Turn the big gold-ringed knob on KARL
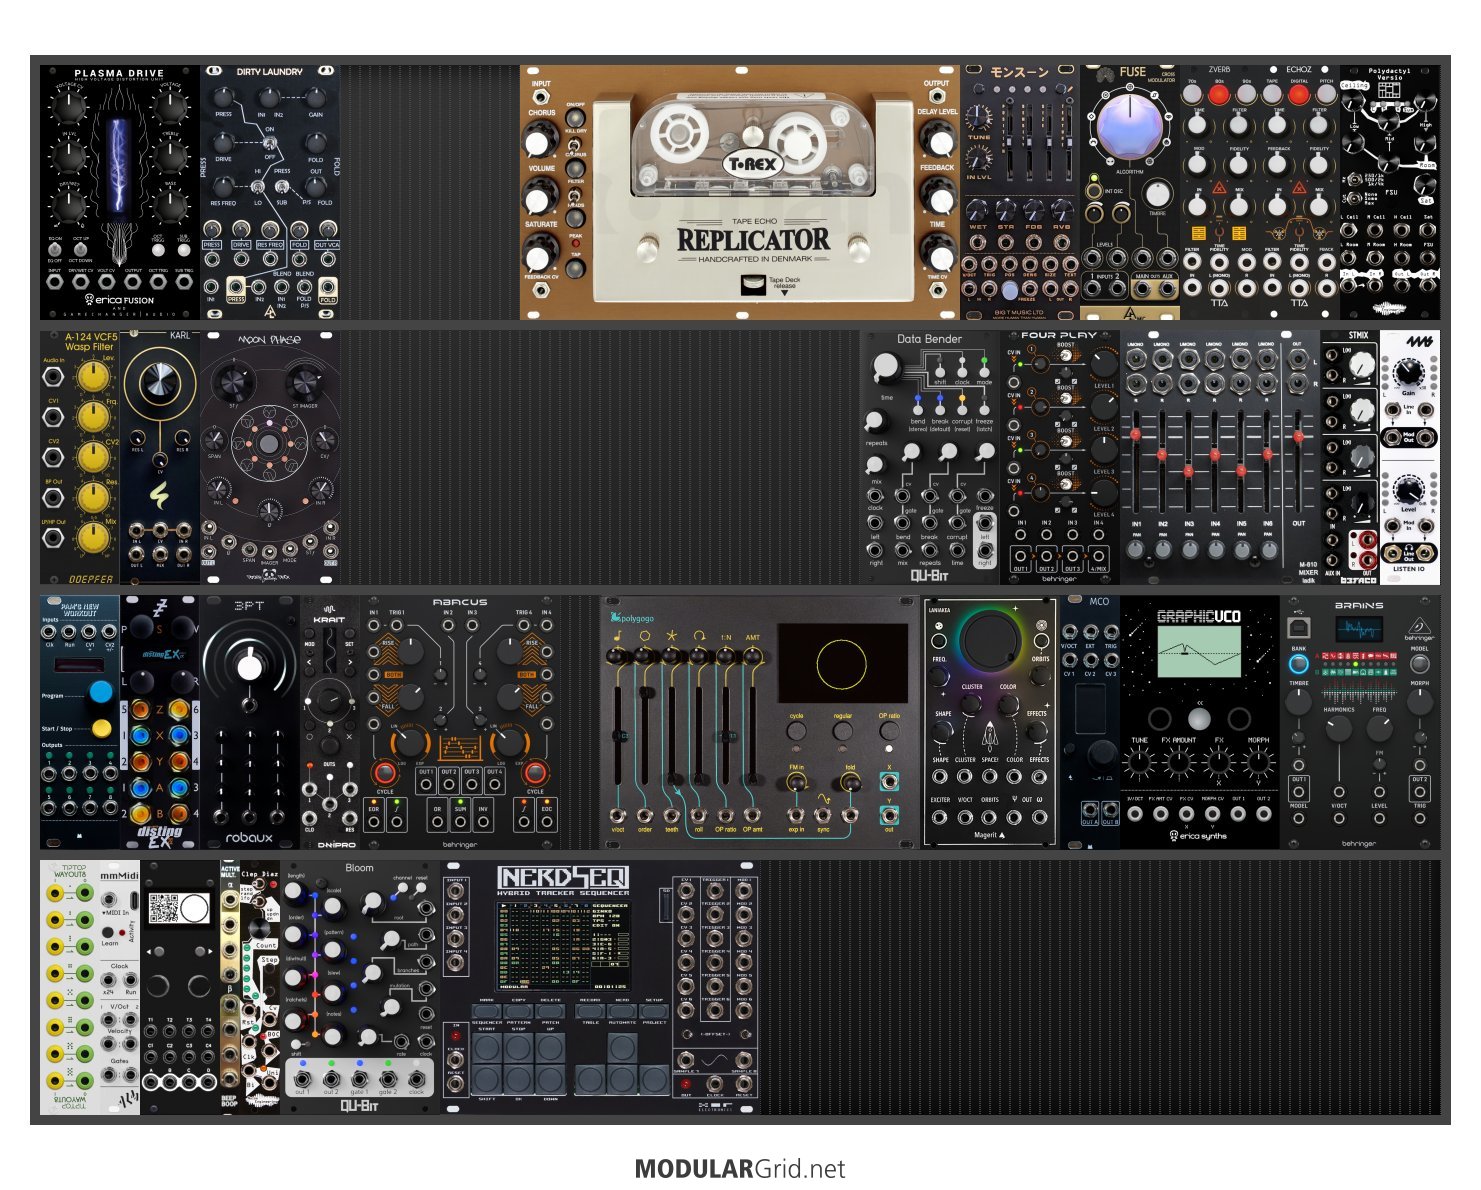The width and height of the screenshot is (1481, 1190). coord(158,381)
